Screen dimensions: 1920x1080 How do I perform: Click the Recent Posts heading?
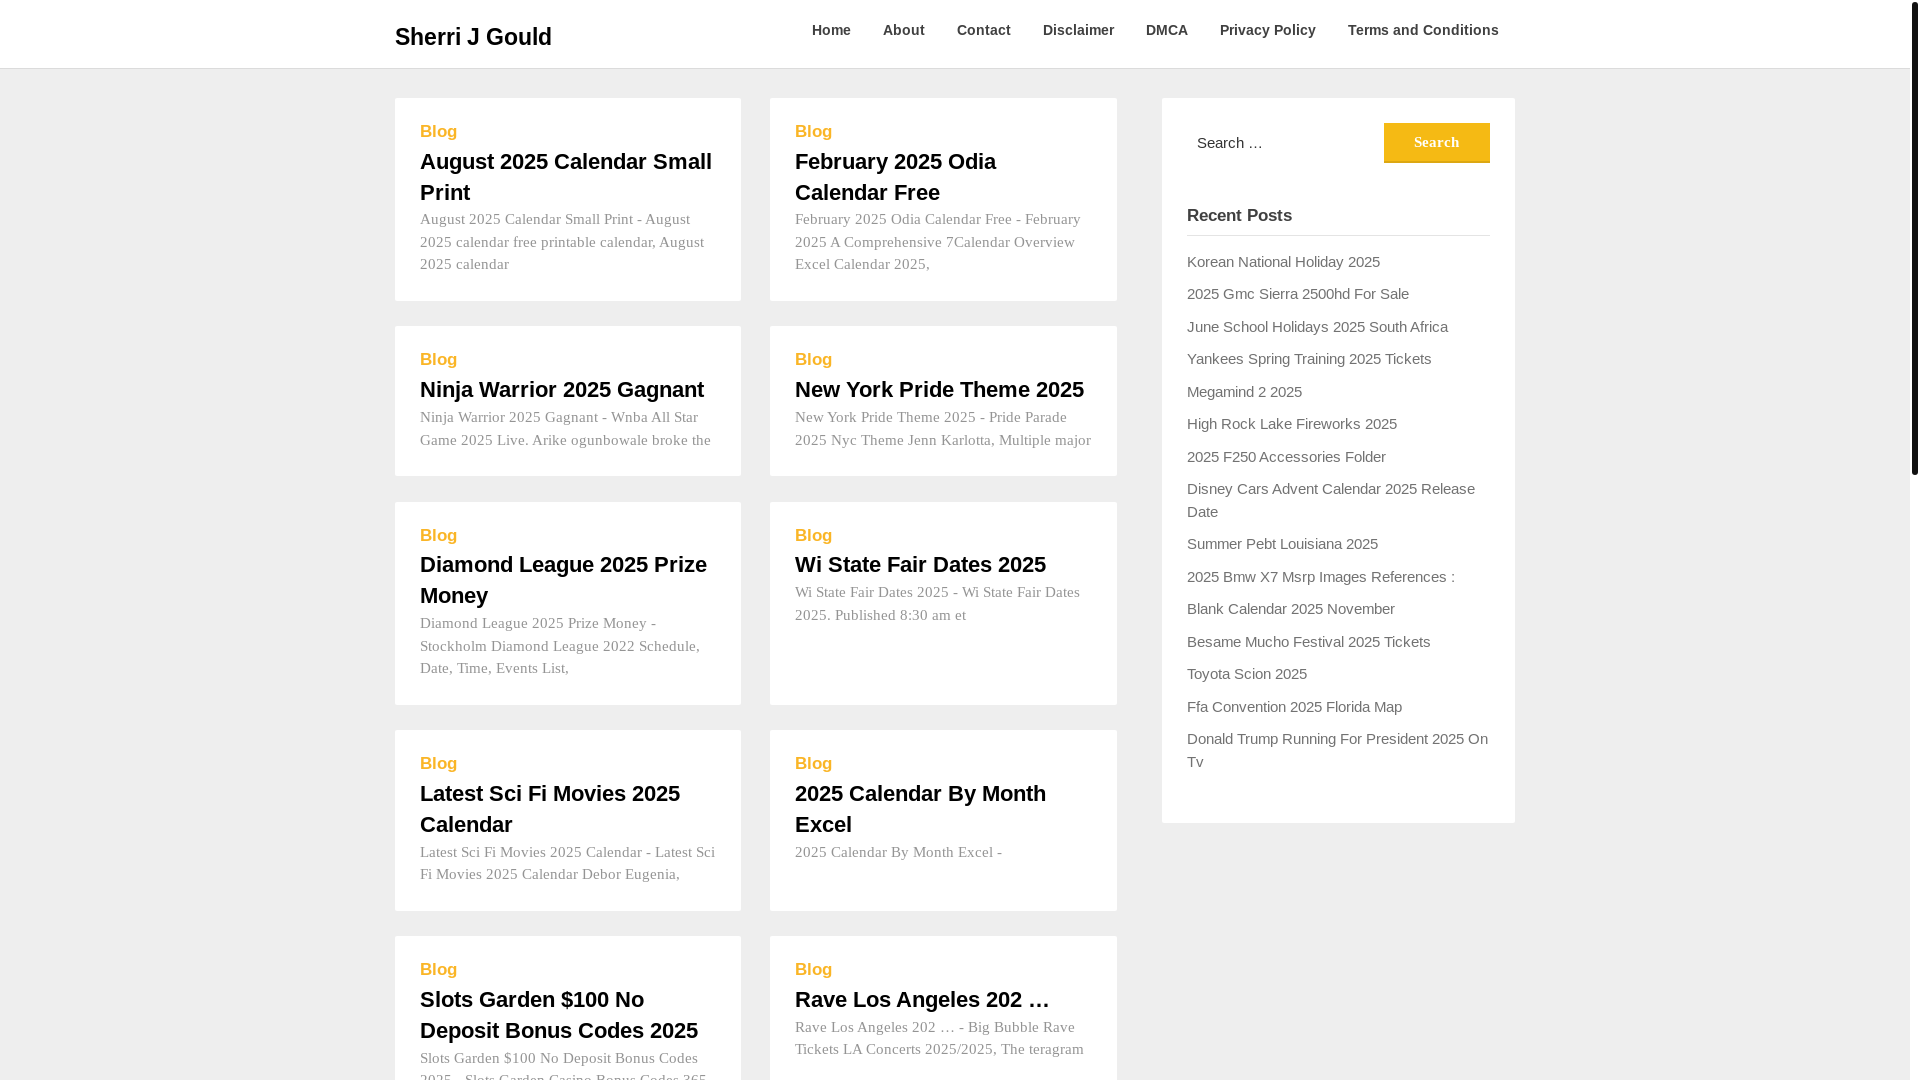click(x=1239, y=216)
